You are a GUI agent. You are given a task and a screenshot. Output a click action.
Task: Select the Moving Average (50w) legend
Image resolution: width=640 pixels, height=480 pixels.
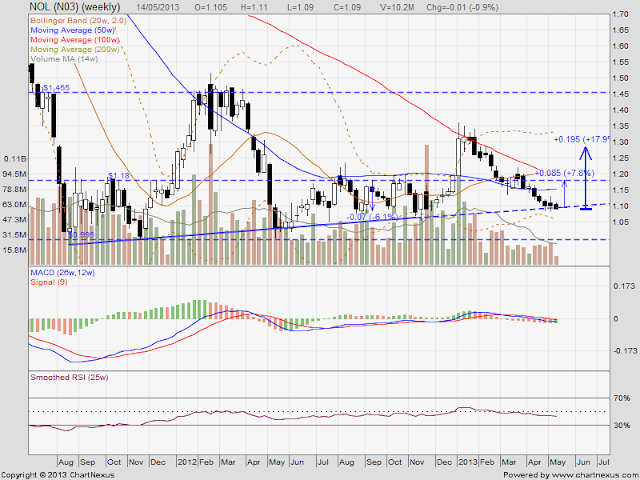pos(73,30)
